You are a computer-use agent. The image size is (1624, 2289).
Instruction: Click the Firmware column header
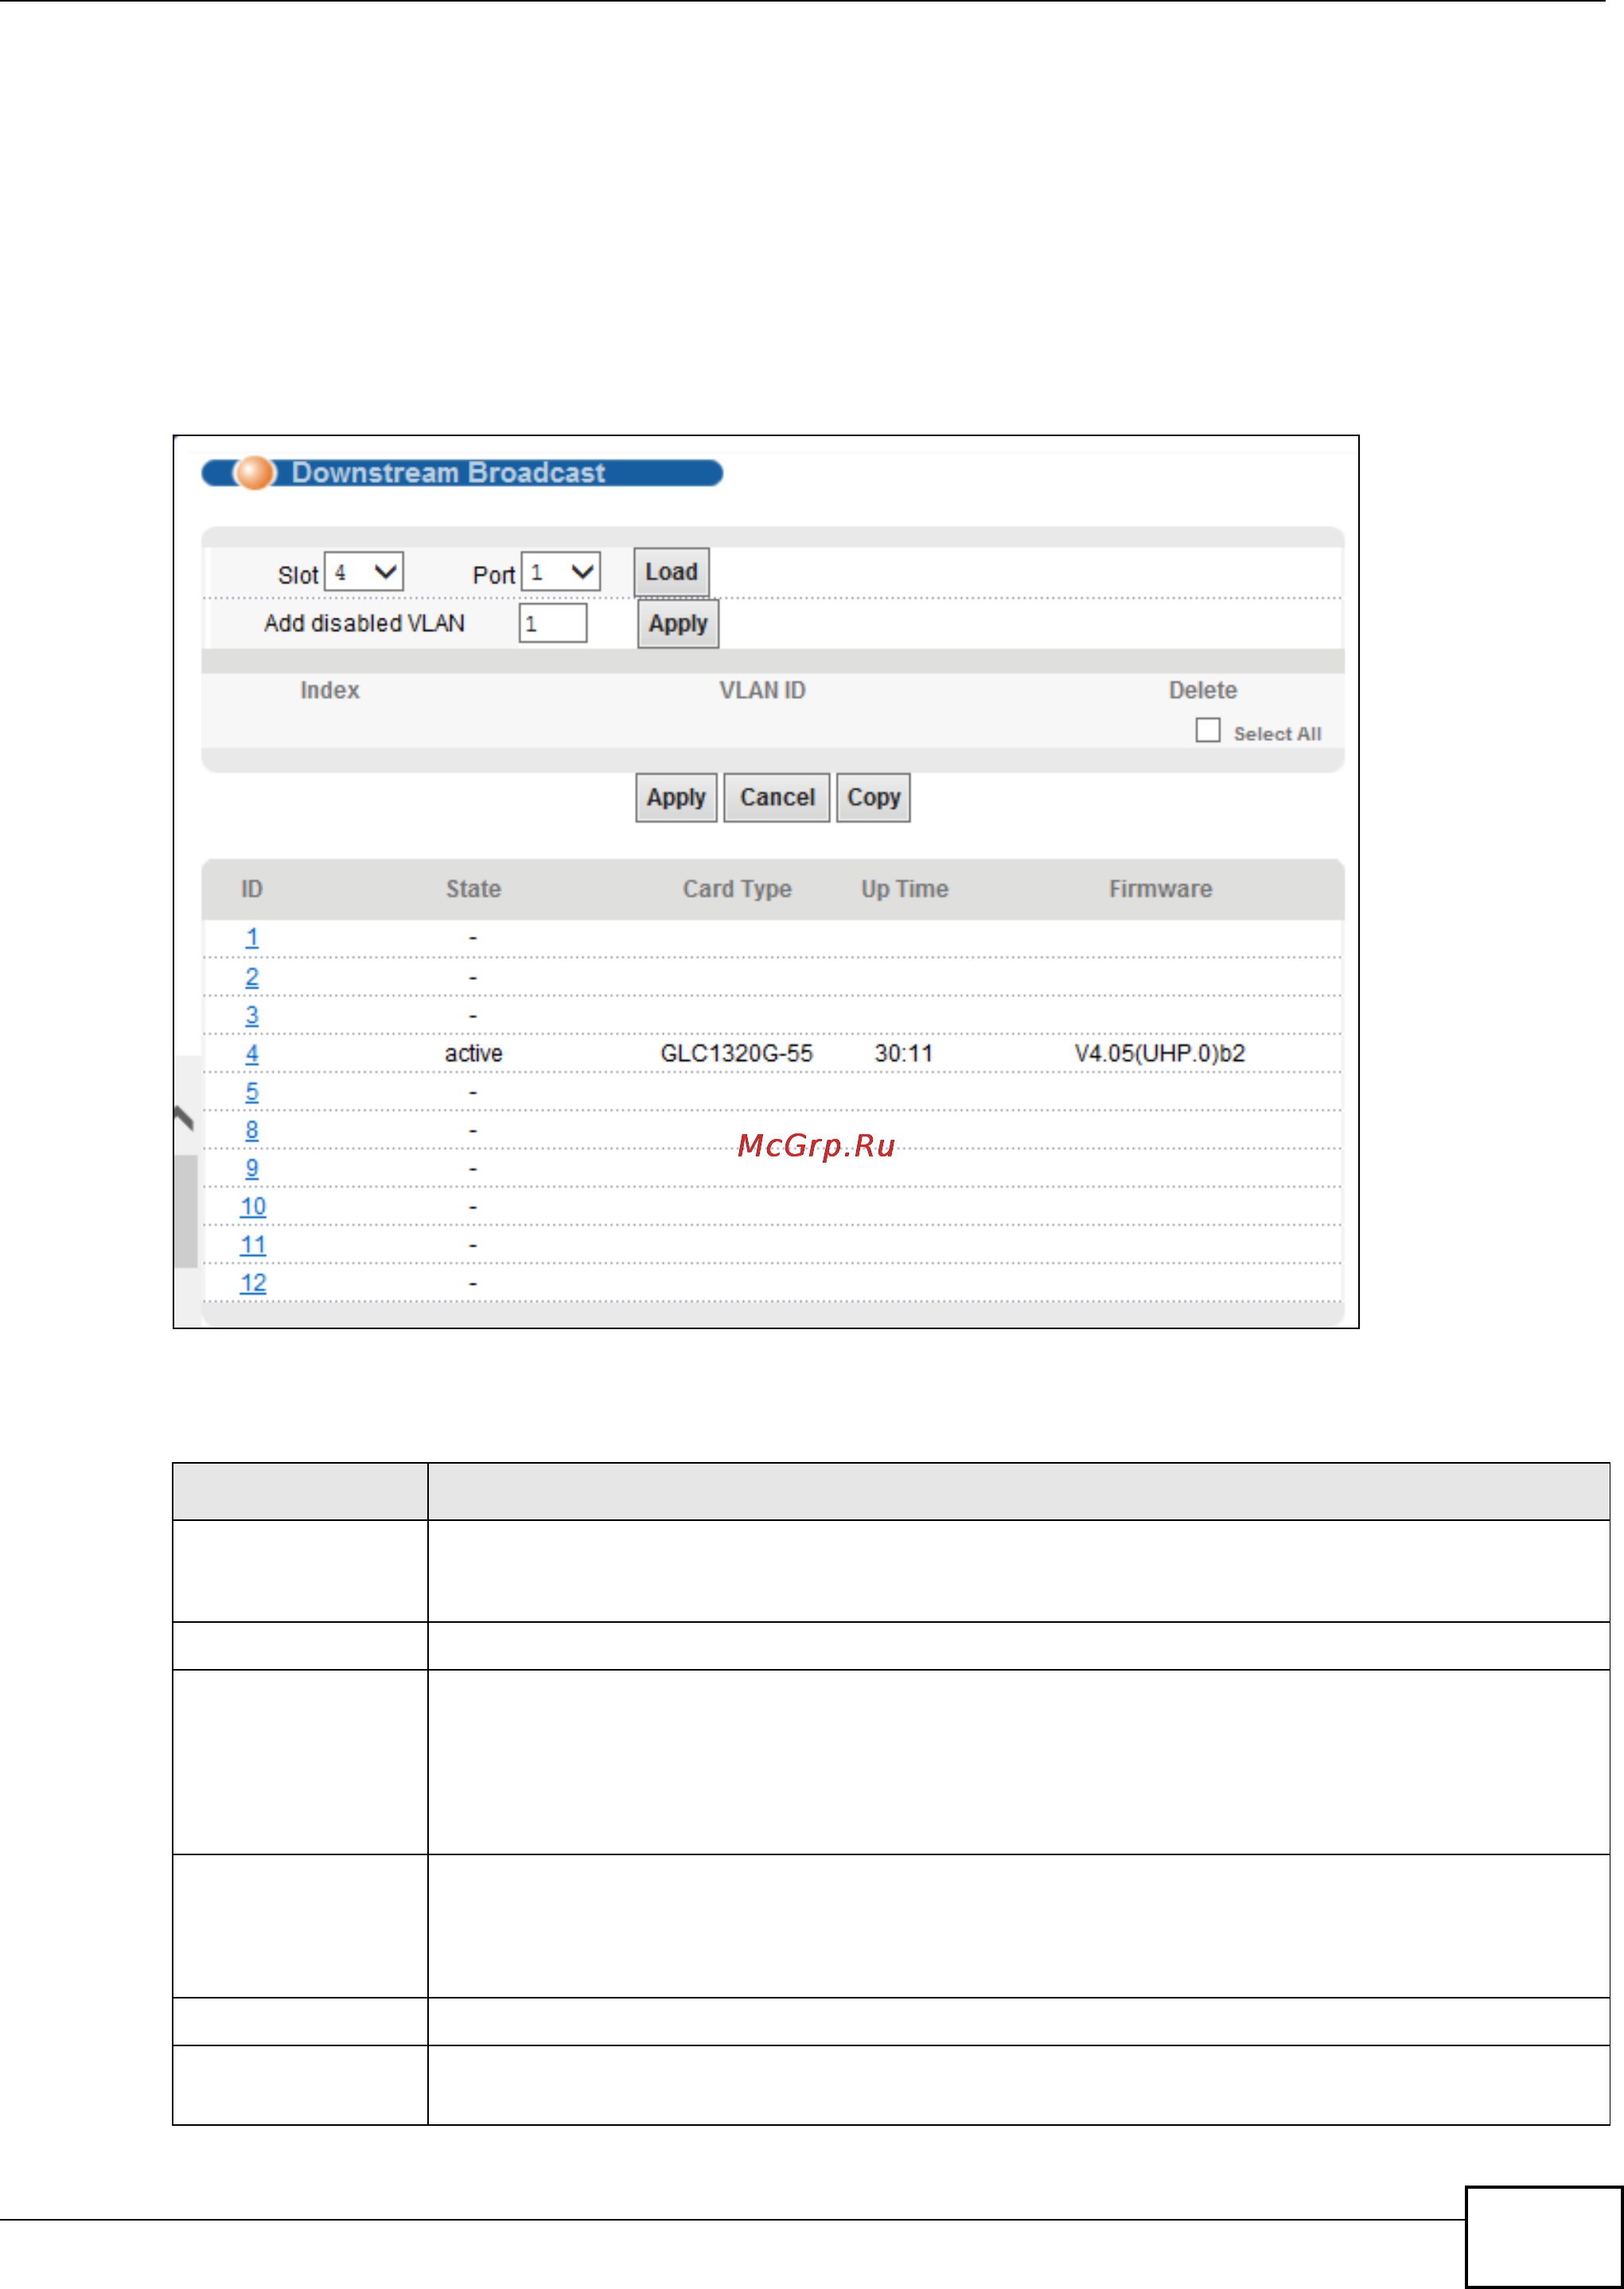(1160, 889)
